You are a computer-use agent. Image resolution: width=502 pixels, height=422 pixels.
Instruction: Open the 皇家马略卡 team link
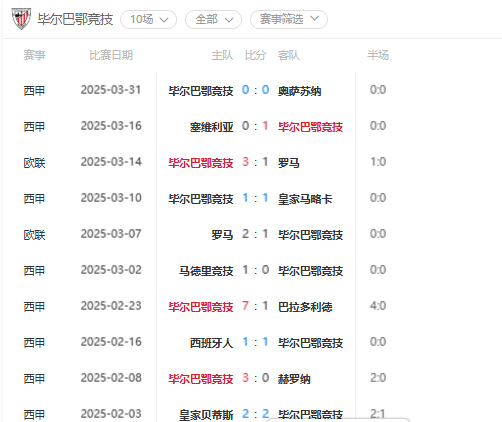point(305,199)
